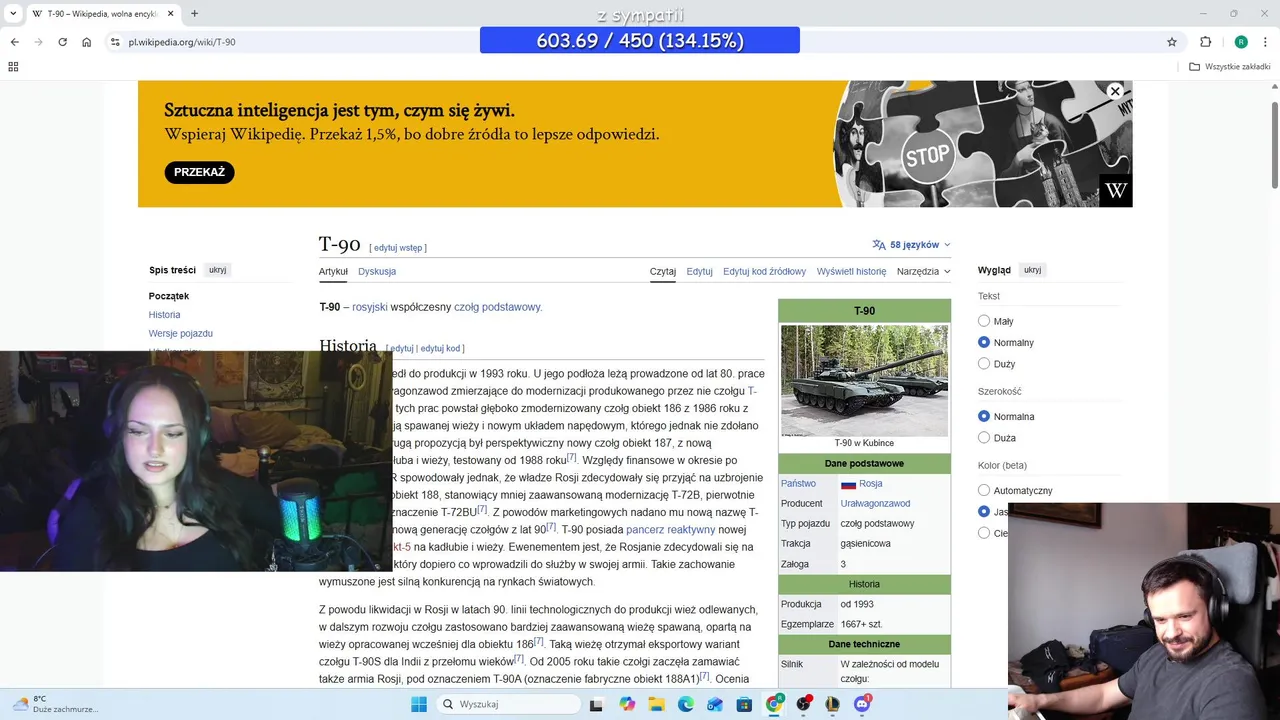Open a new browser tab
Screen dimensions: 1280x720
(194, 14)
